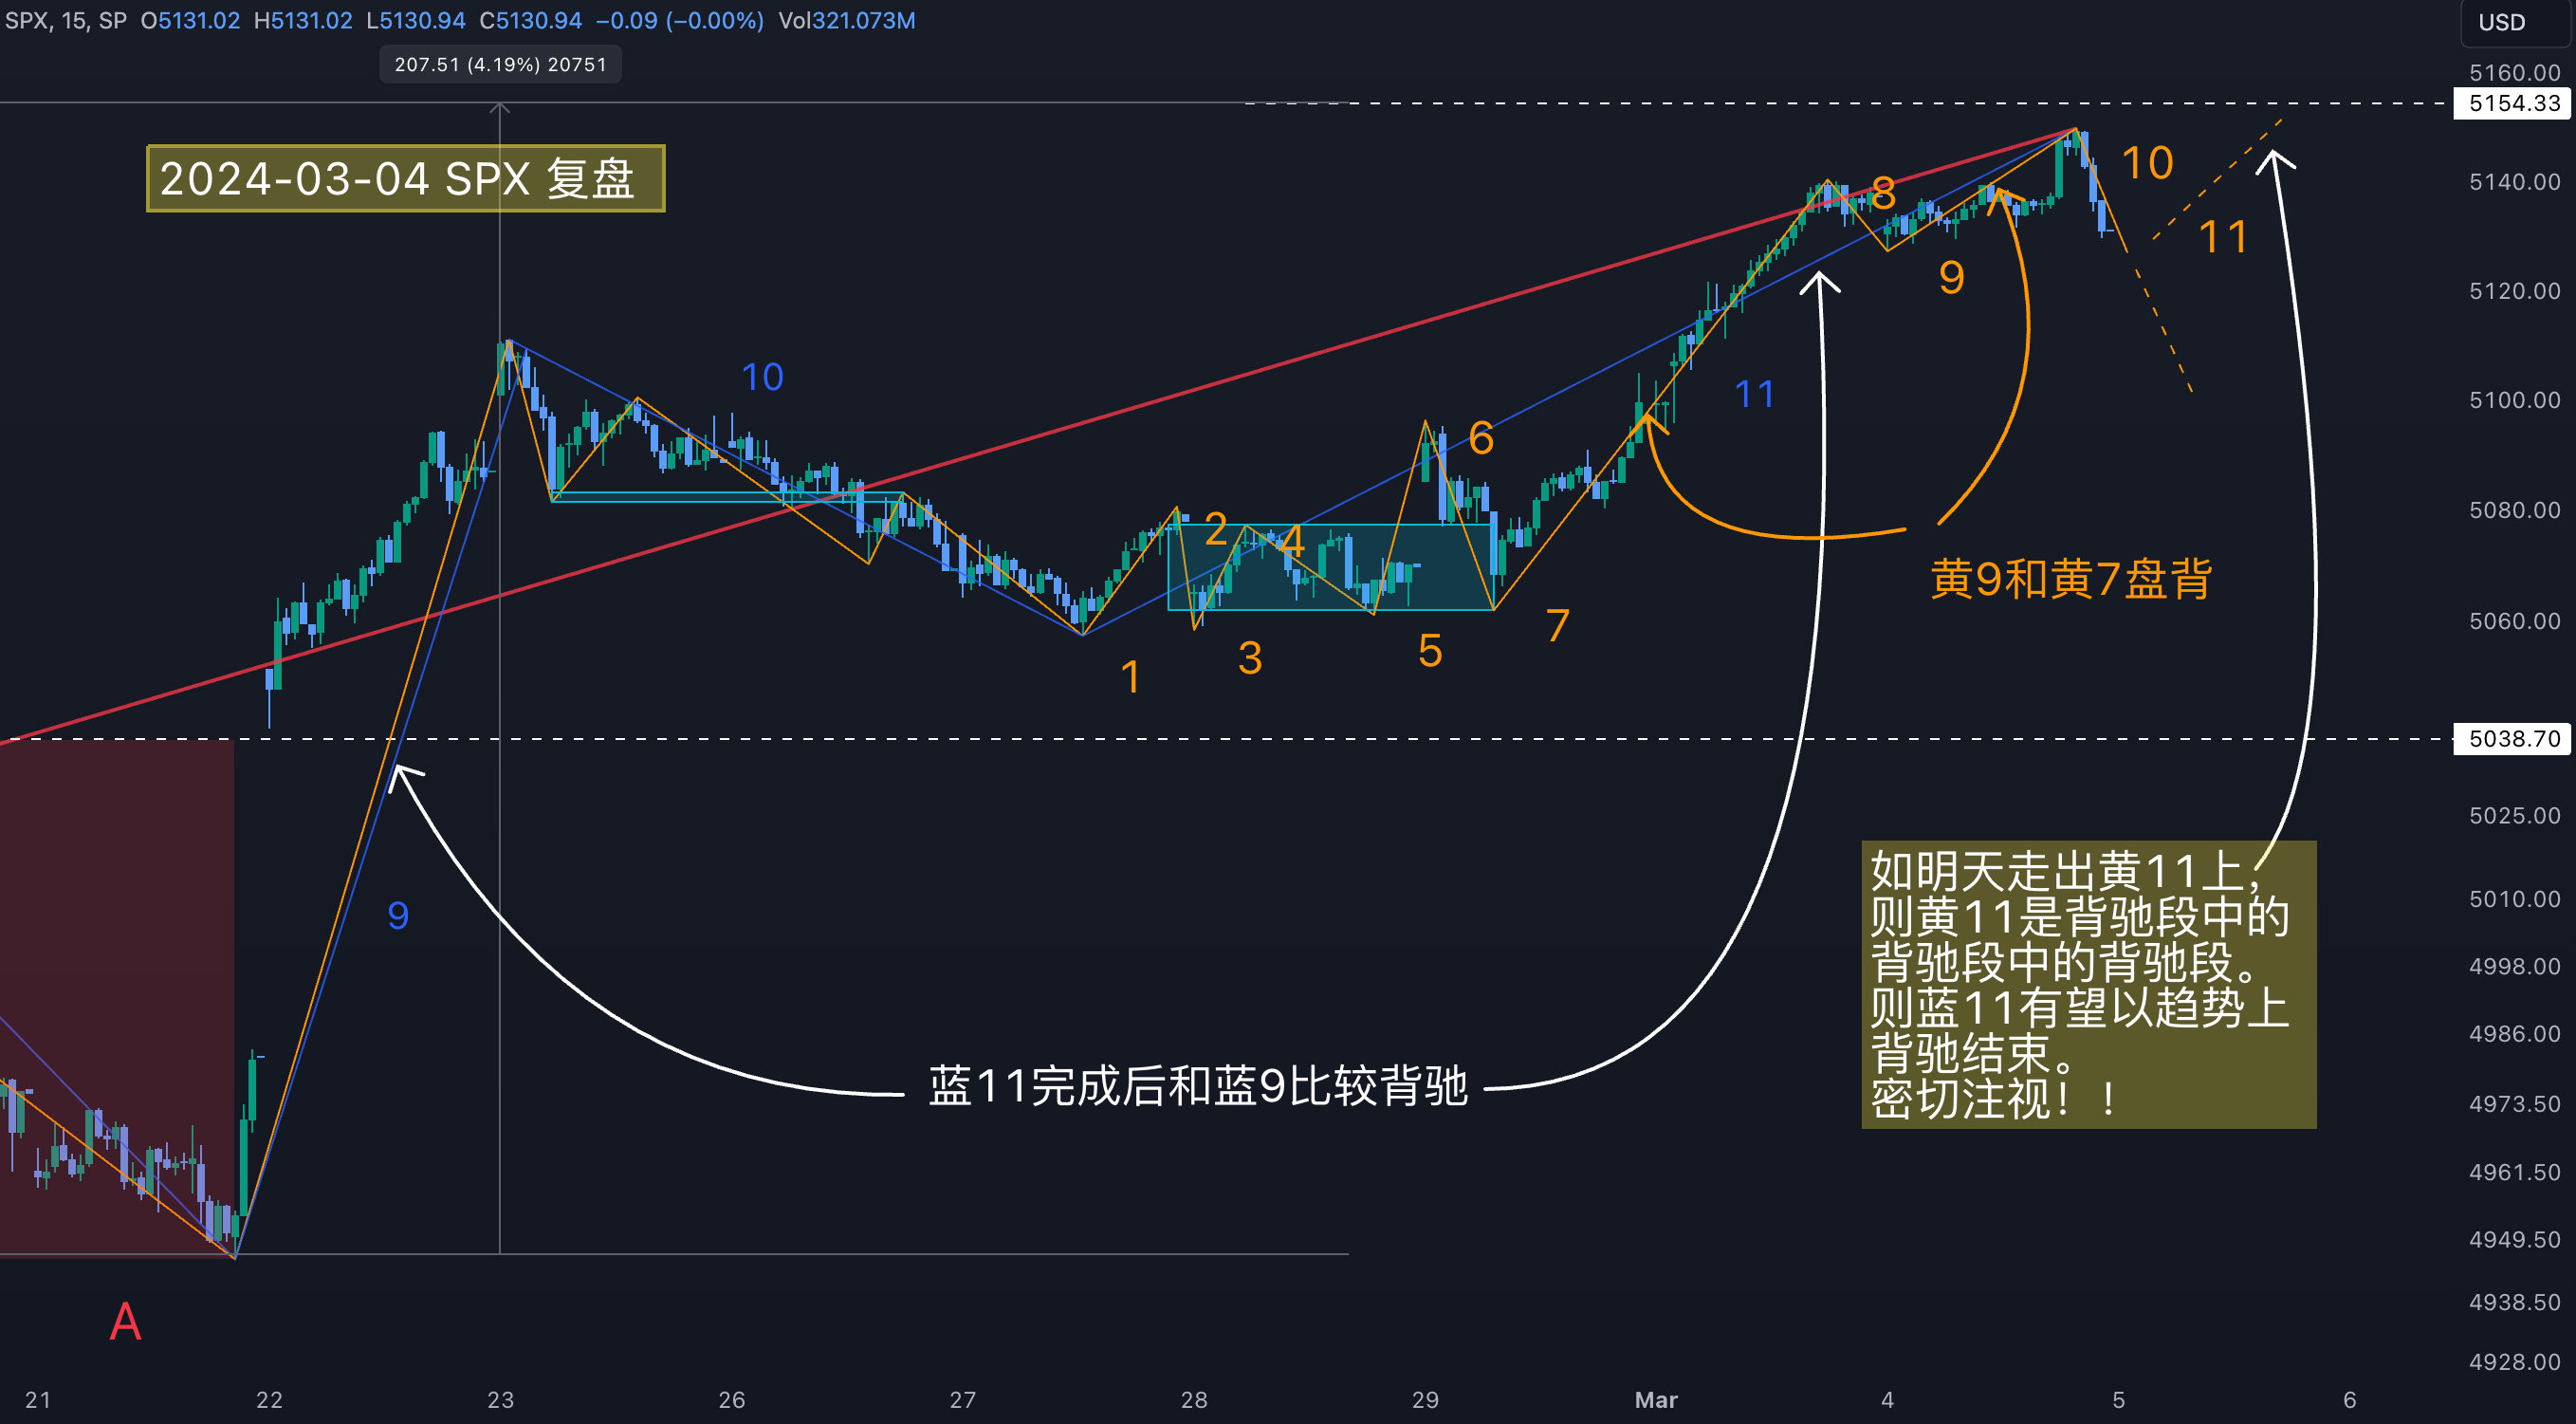
Task: Select the red letter A label
Action: point(125,1322)
